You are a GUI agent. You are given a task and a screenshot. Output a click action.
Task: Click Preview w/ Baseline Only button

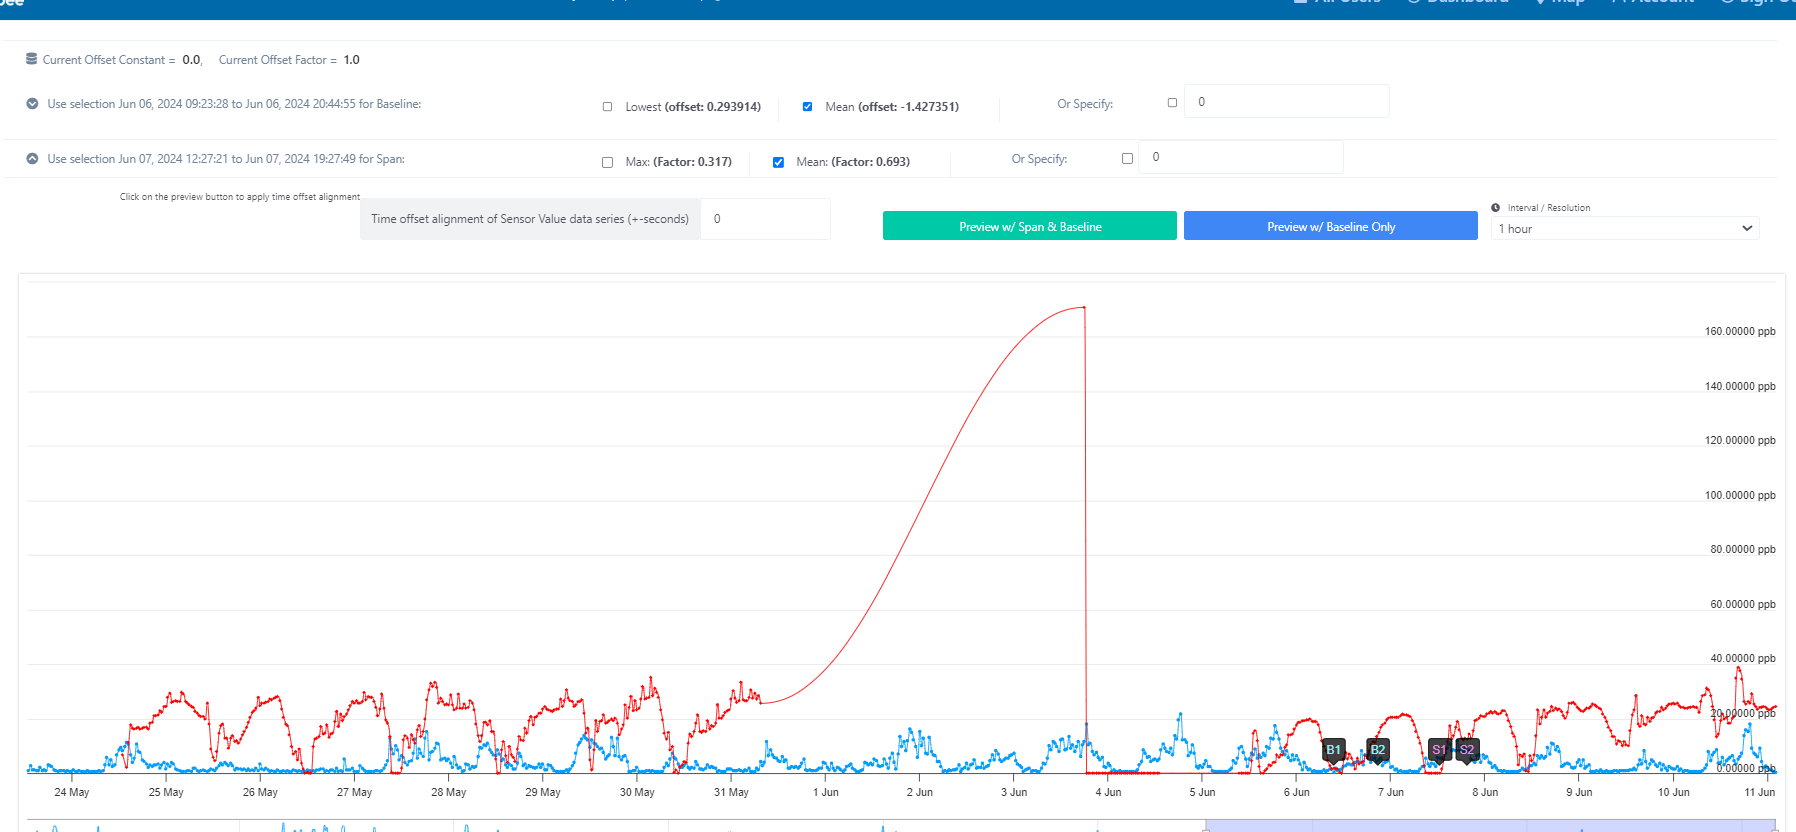pos(1331,226)
